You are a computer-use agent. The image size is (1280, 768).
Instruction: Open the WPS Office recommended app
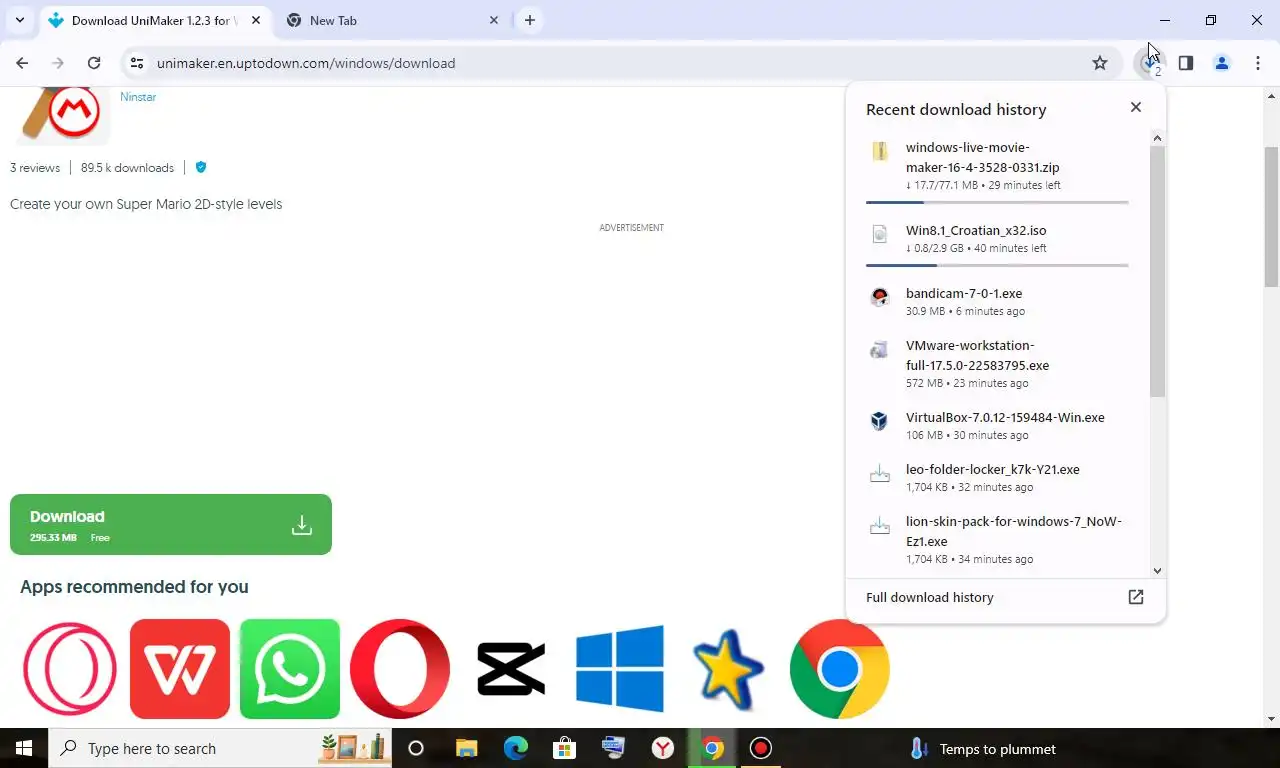click(x=180, y=669)
